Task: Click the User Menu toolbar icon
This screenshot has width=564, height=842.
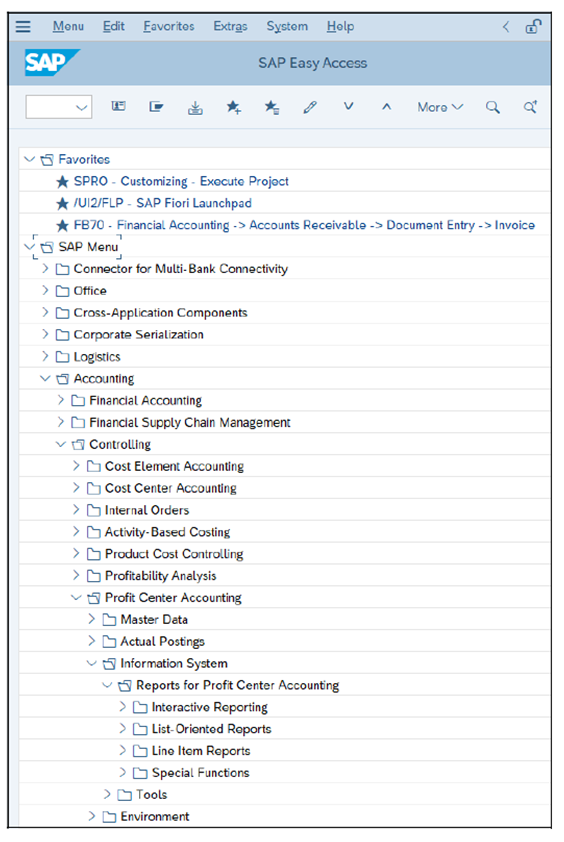Action: coord(118,106)
